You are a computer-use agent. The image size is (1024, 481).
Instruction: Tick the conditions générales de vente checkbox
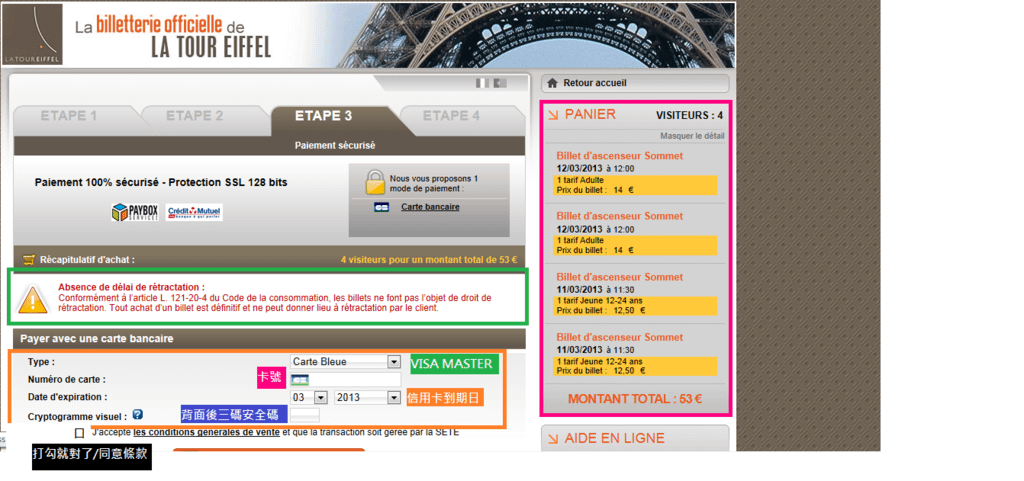pos(80,433)
